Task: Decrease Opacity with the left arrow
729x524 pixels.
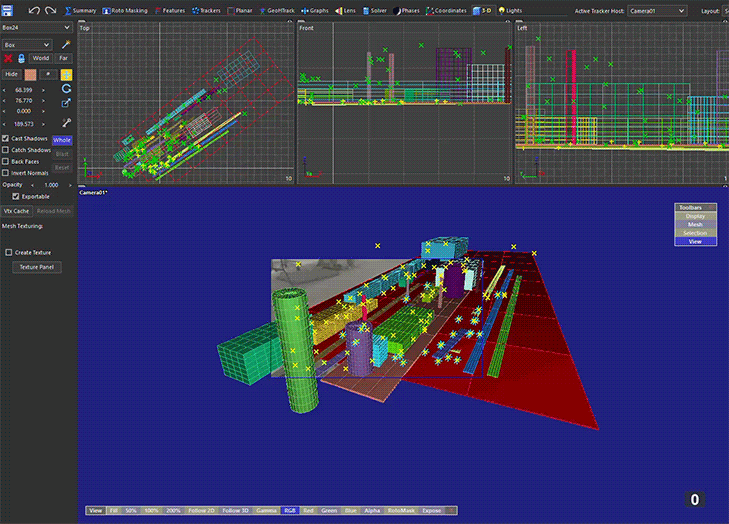Action: coord(32,185)
